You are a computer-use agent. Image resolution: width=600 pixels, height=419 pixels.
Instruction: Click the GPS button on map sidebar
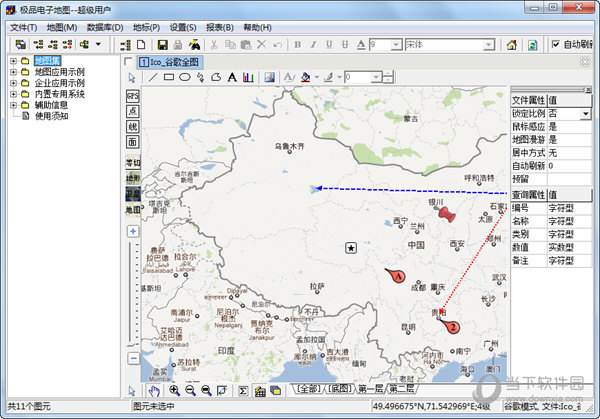tap(132, 96)
